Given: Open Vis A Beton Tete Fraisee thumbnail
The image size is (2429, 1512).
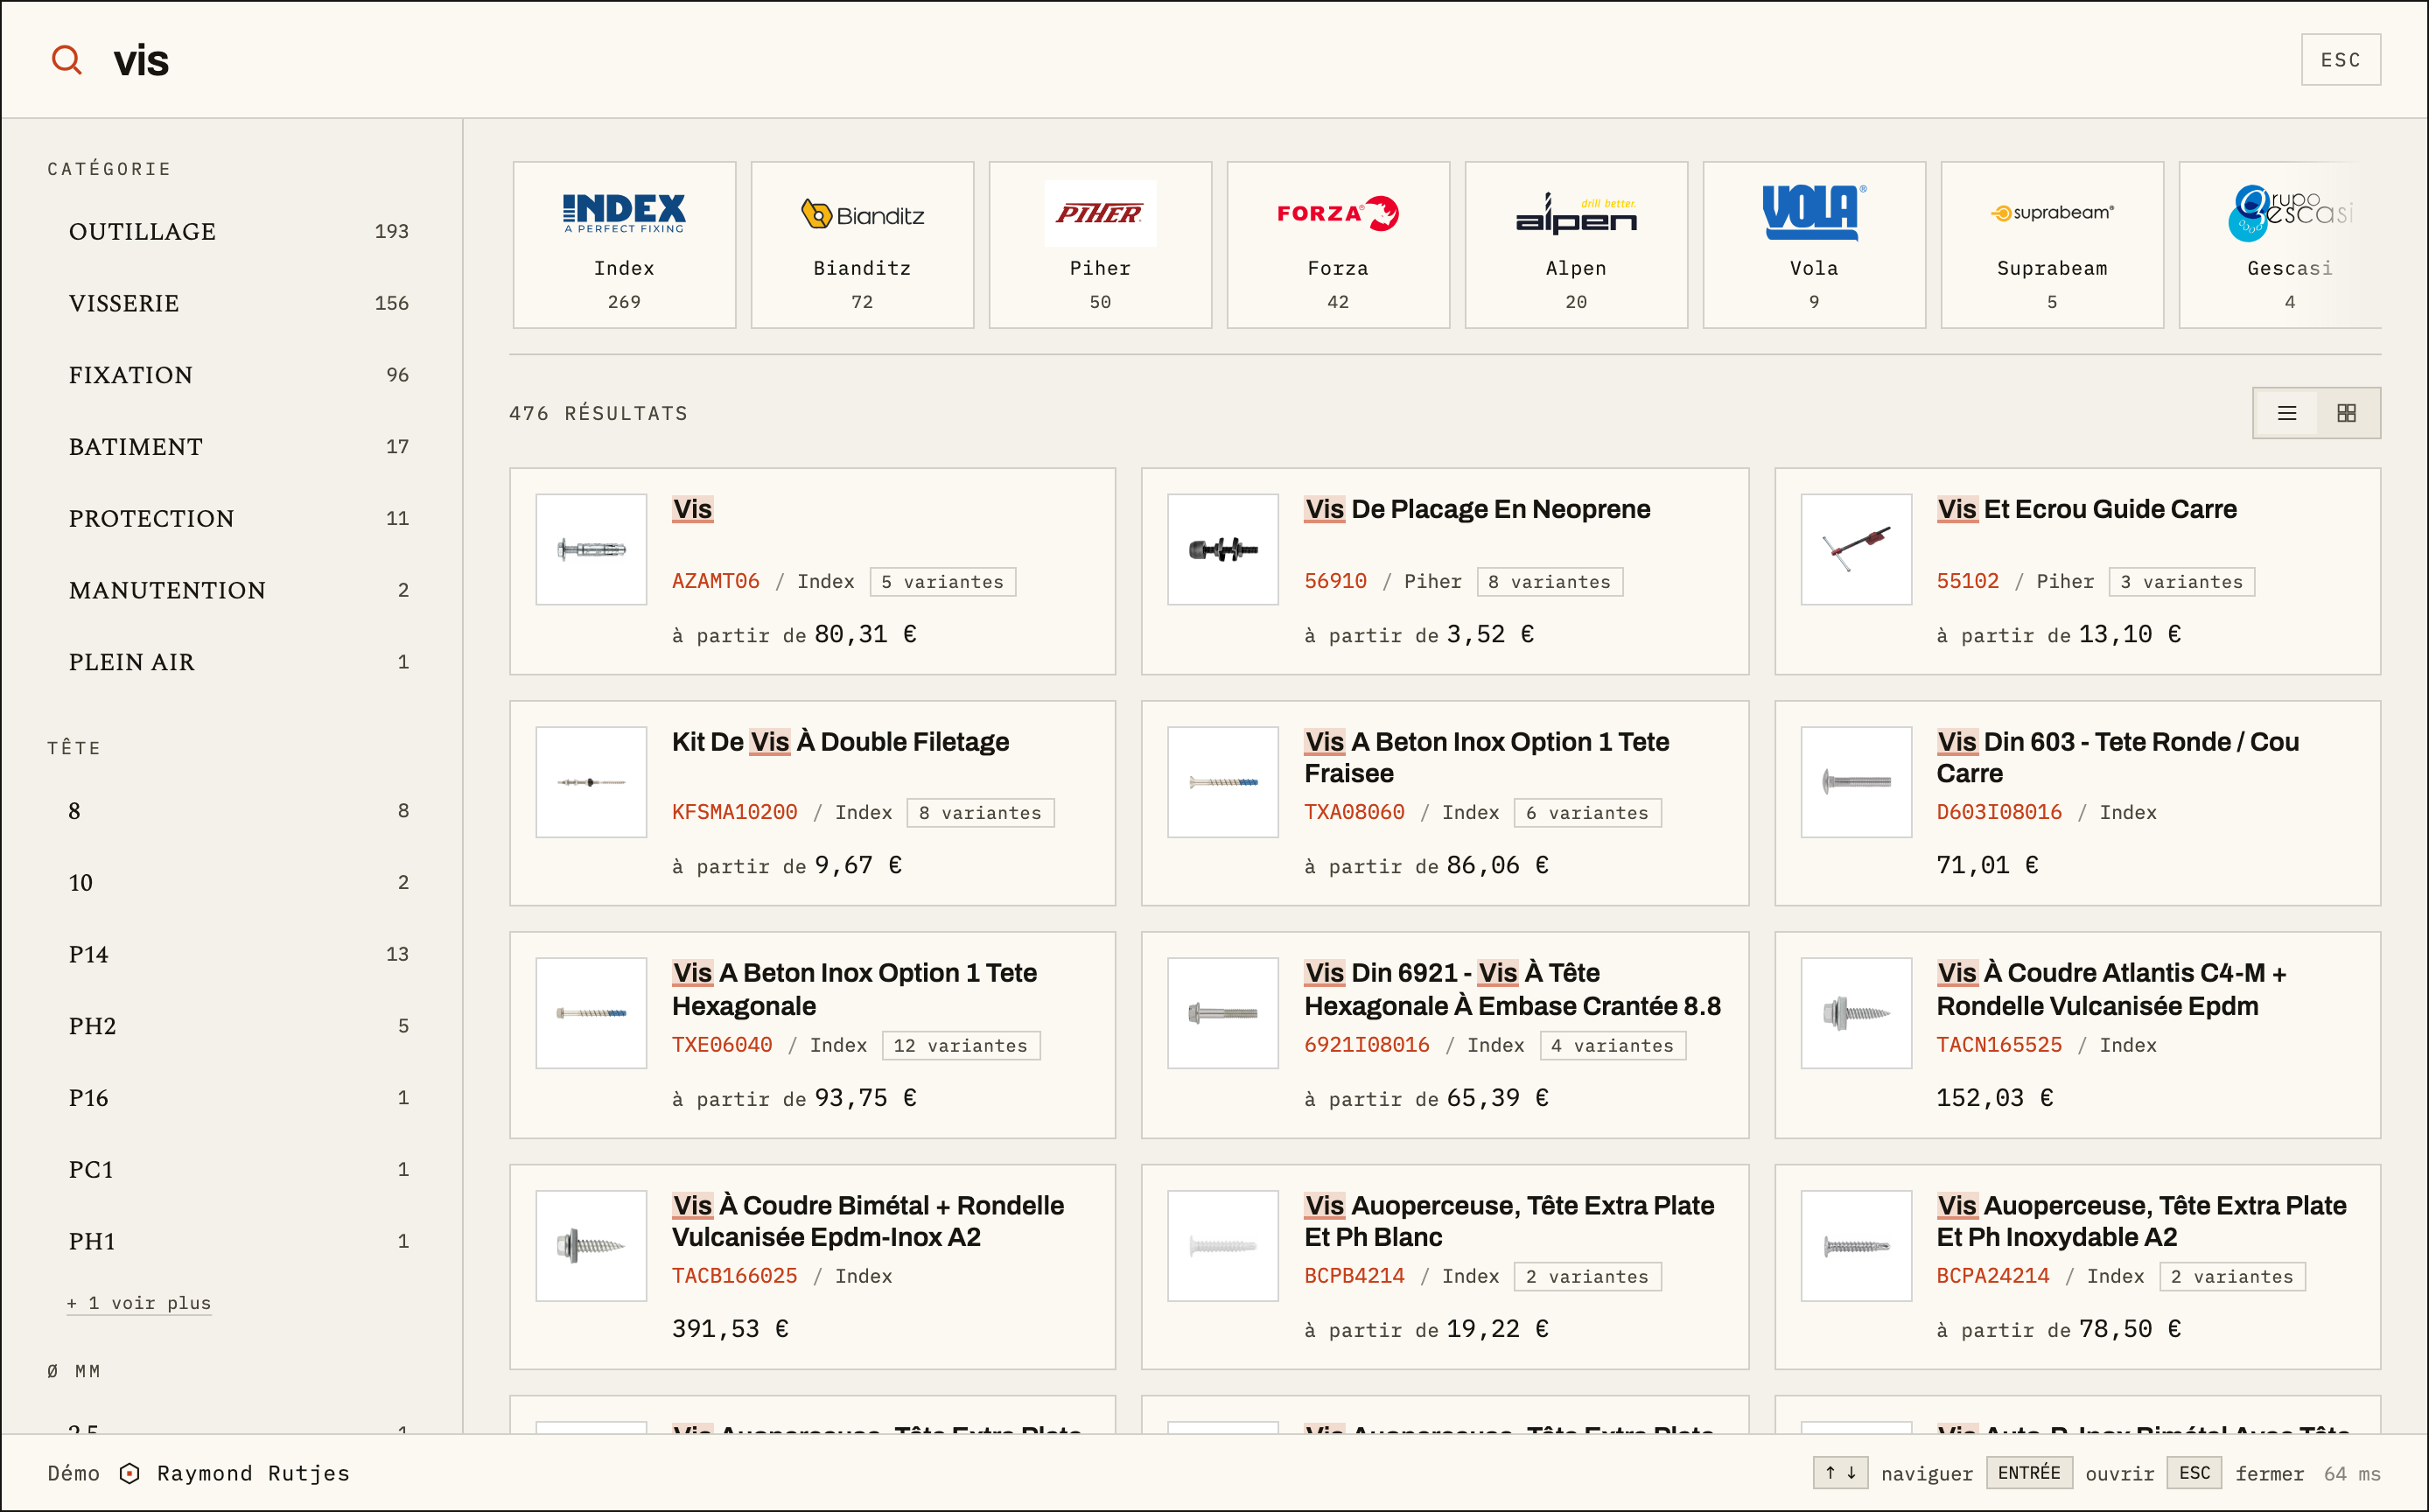Looking at the screenshot, I should click(x=1223, y=782).
